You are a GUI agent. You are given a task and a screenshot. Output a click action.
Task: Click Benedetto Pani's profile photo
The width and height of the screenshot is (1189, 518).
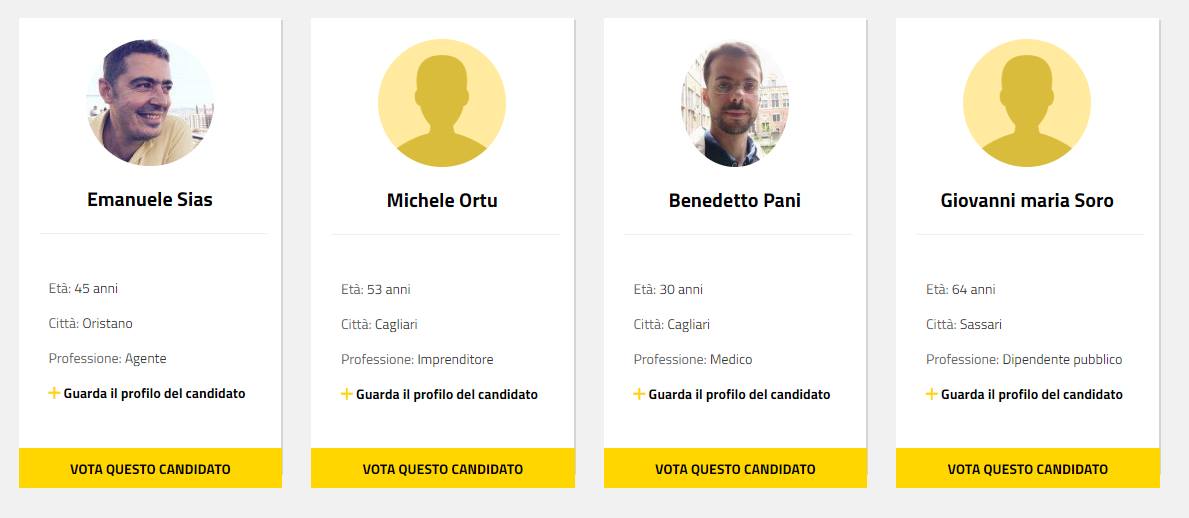tap(735, 103)
